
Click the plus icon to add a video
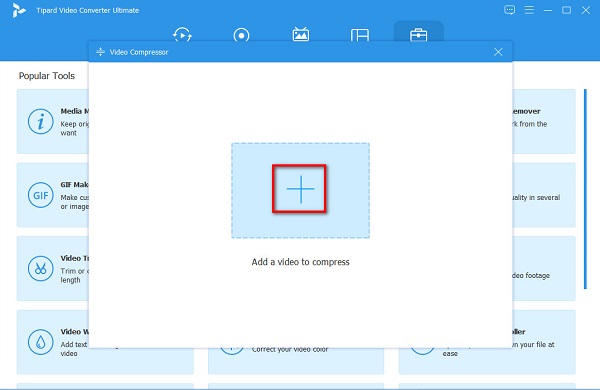(300, 189)
